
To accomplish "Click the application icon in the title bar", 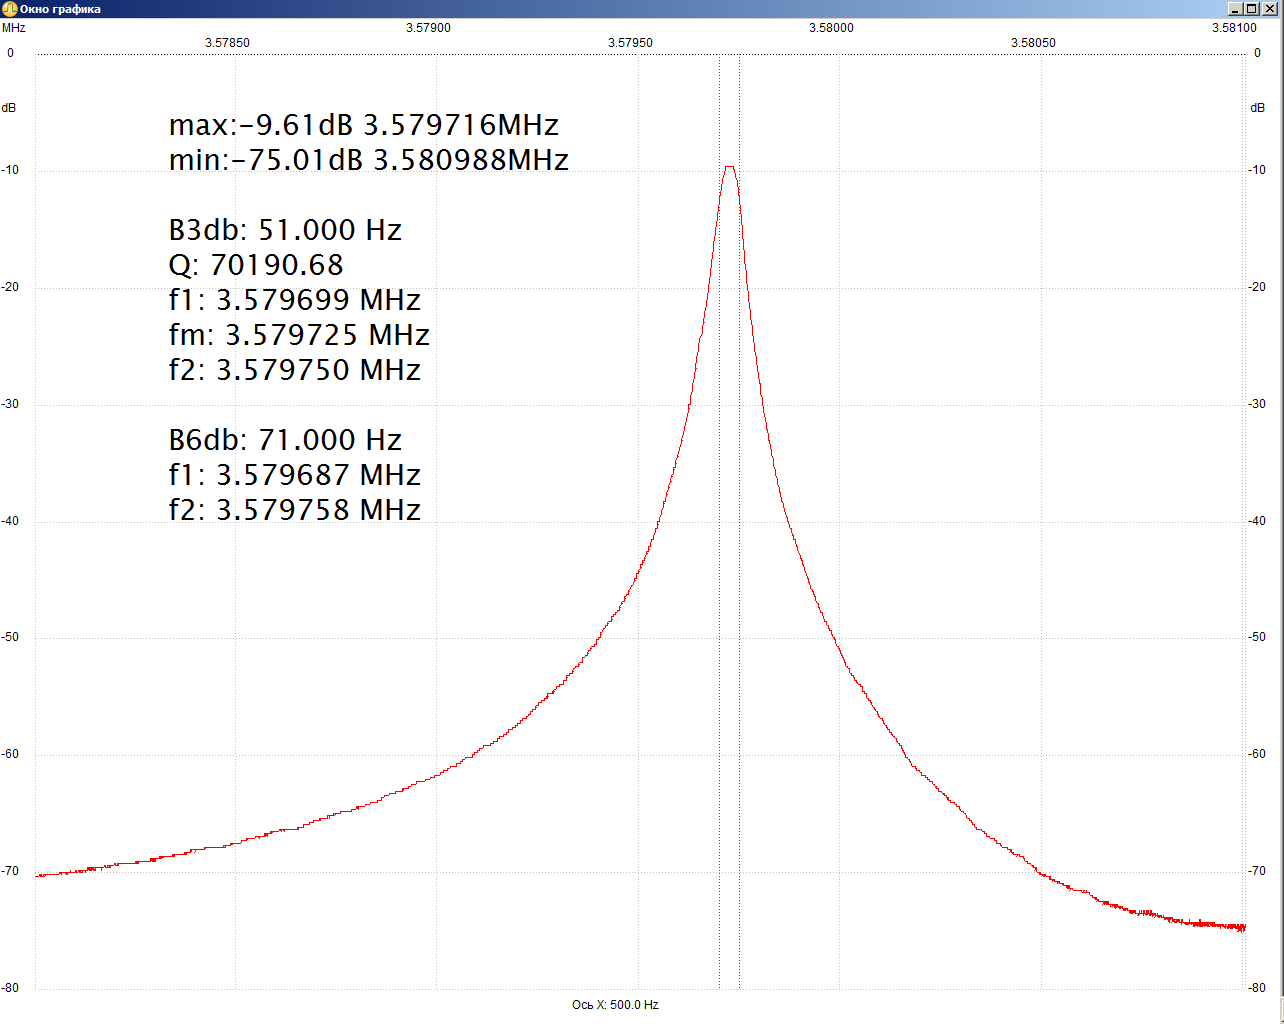I will [x=9, y=9].
